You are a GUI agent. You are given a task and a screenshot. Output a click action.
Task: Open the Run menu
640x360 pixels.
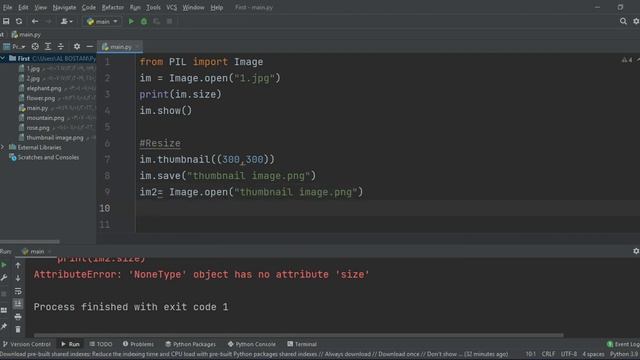tap(135, 7)
